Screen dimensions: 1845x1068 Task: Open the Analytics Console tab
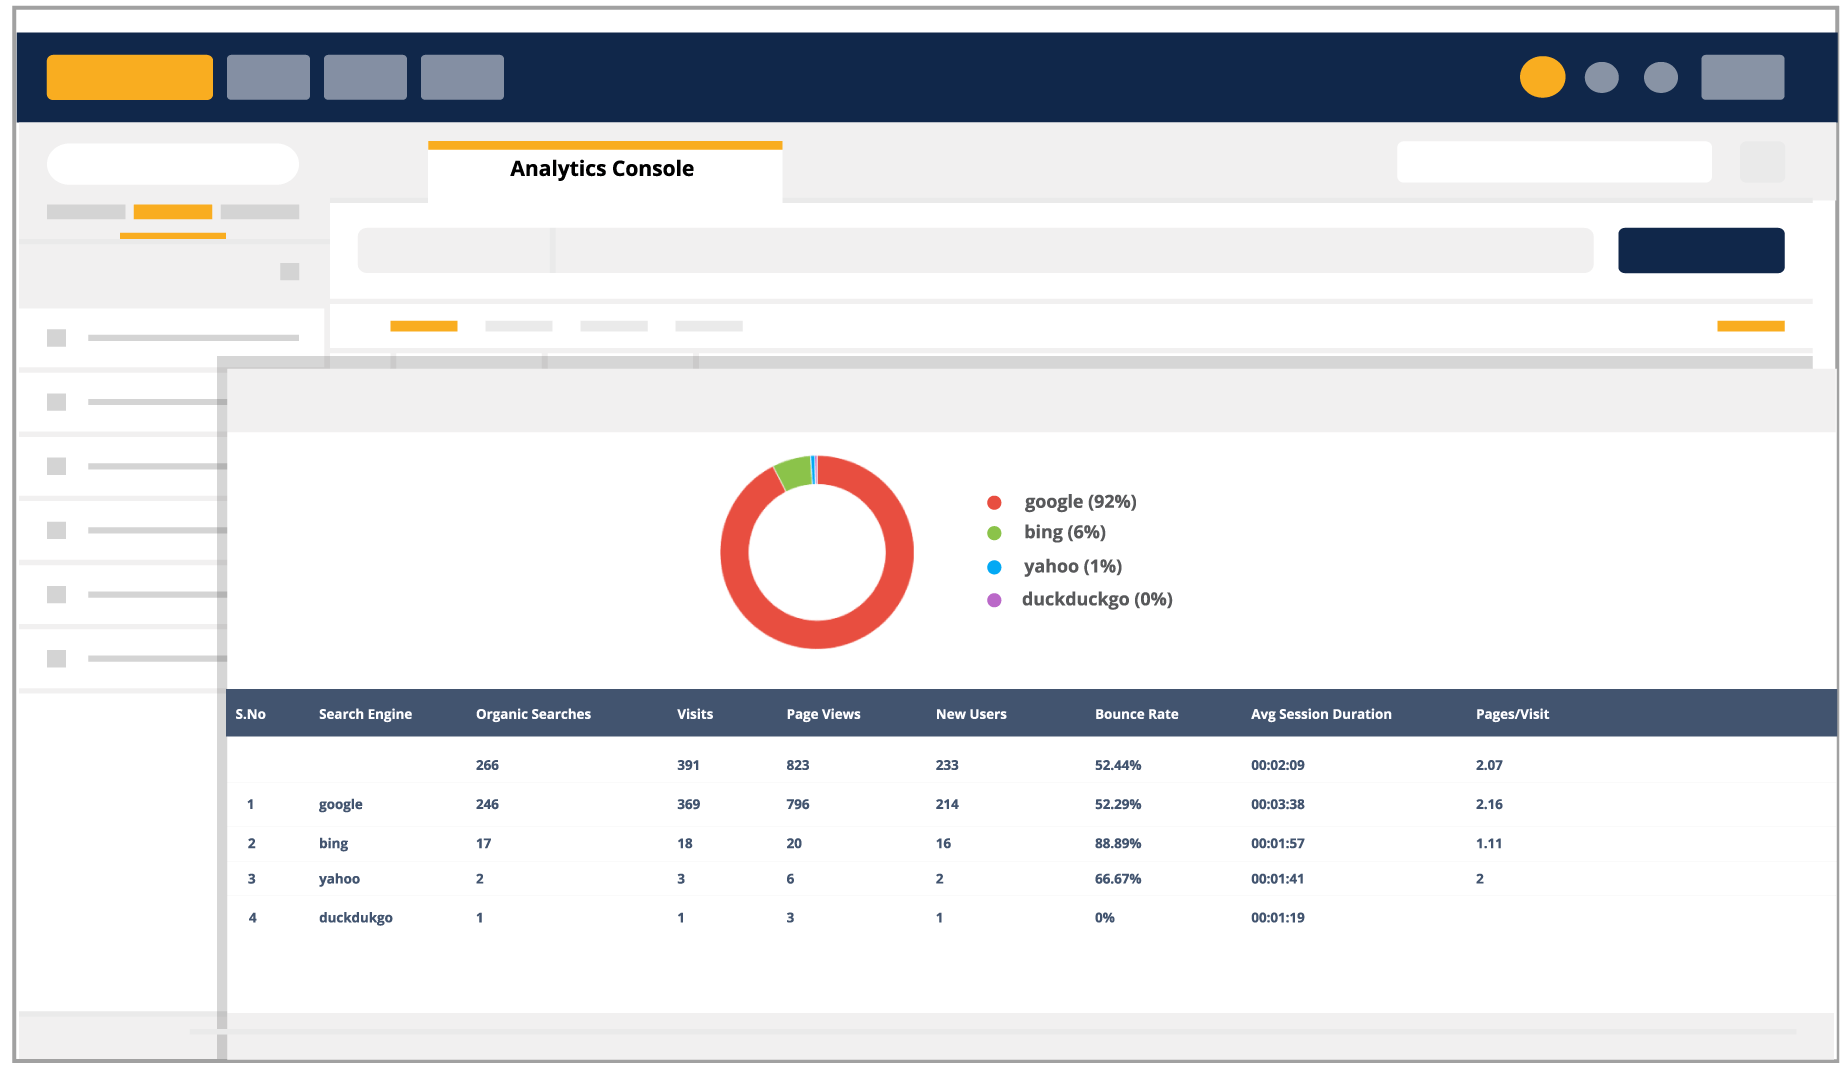coord(603,169)
